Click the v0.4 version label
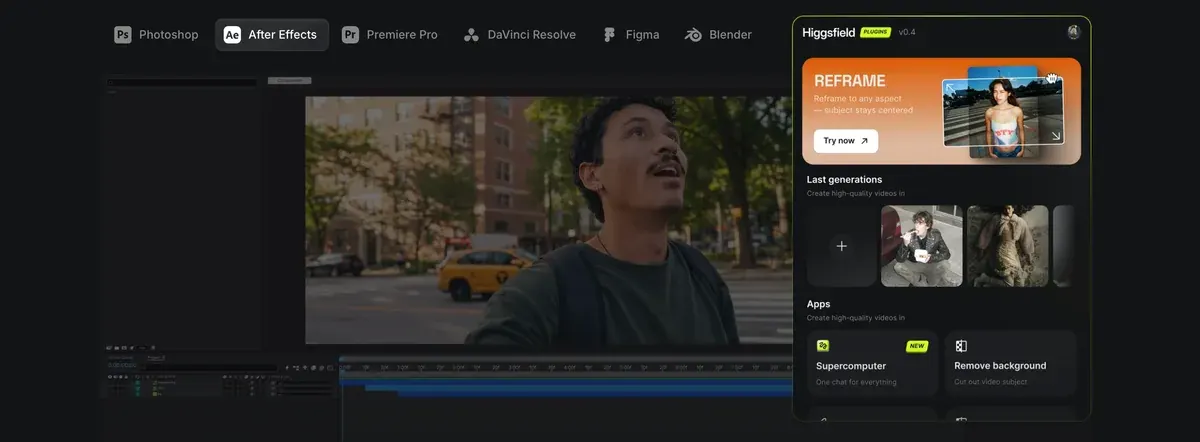Viewport: 1200px width, 442px height. coord(907,32)
